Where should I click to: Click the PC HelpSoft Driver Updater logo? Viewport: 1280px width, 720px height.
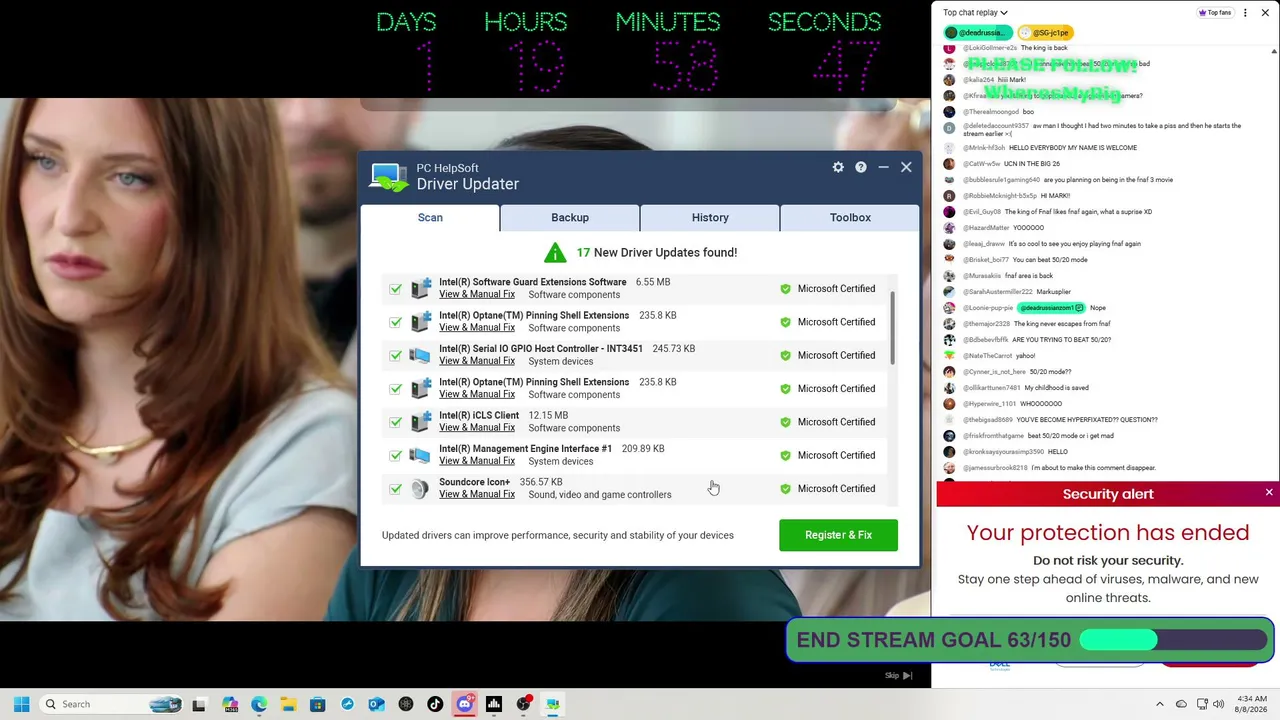(389, 177)
